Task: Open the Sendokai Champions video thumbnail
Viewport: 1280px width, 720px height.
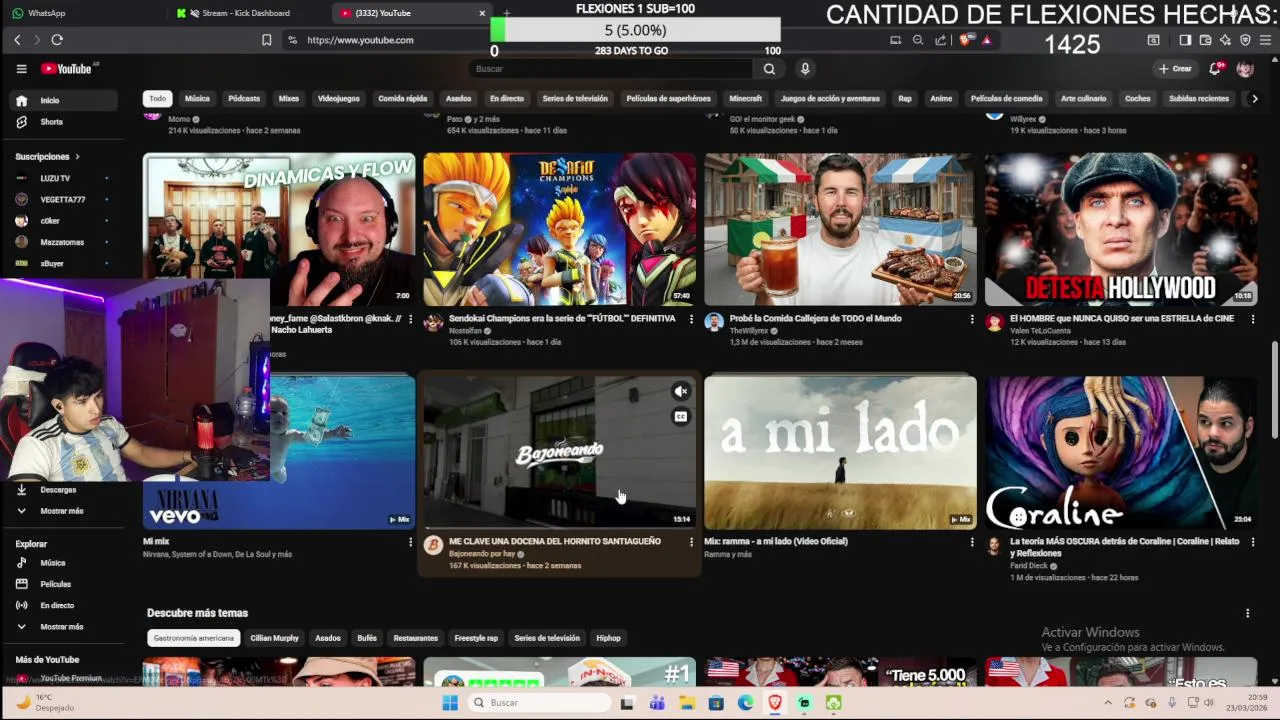Action: pyautogui.click(x=559, y=229)
